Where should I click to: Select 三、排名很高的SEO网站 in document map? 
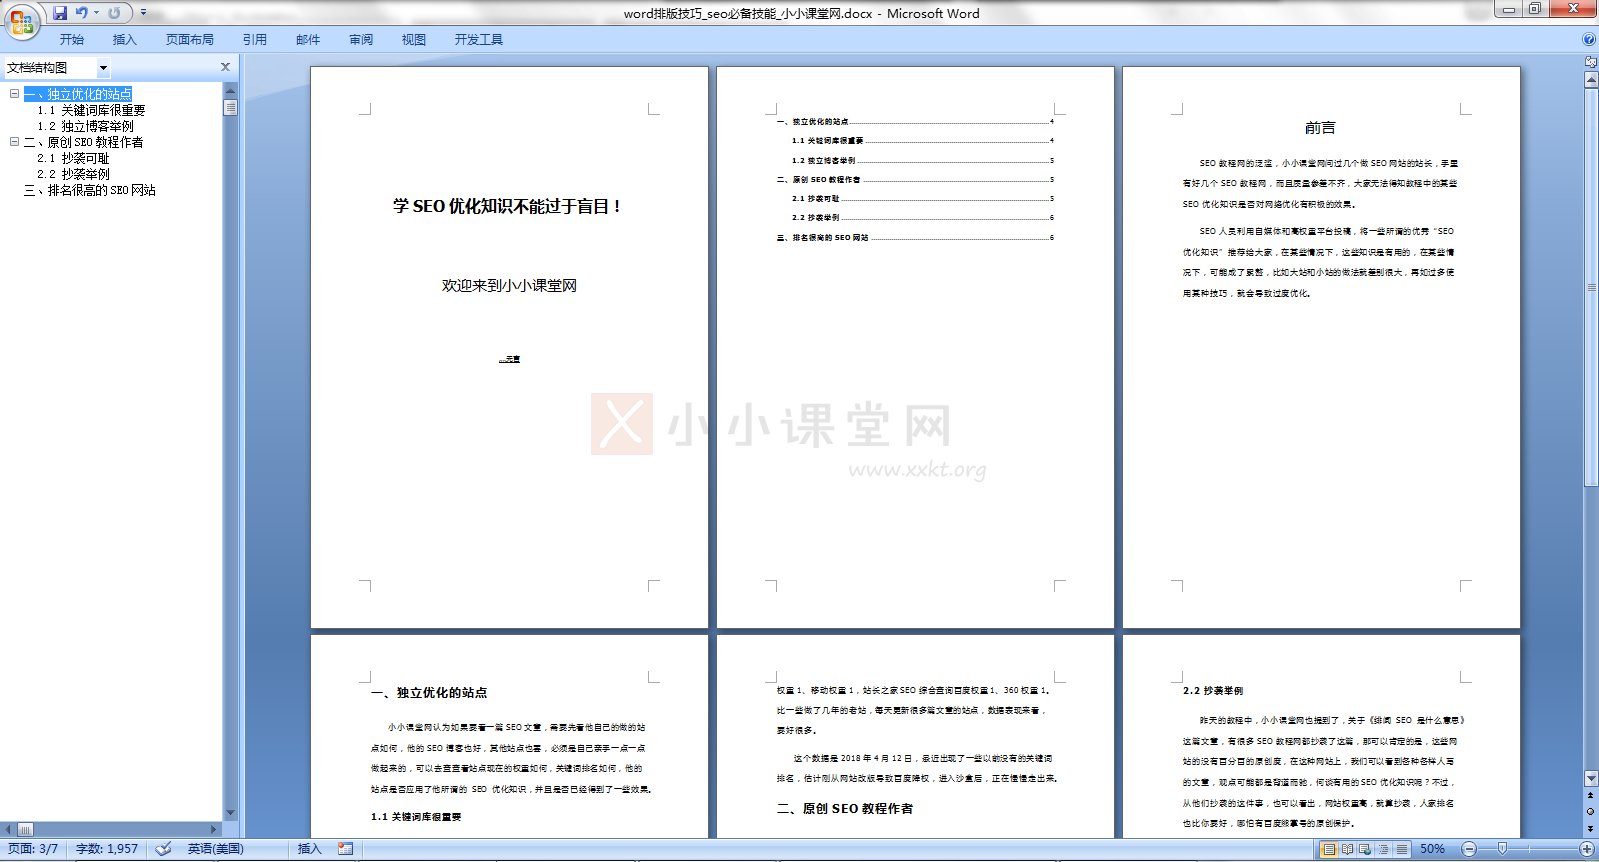(90, 190)
